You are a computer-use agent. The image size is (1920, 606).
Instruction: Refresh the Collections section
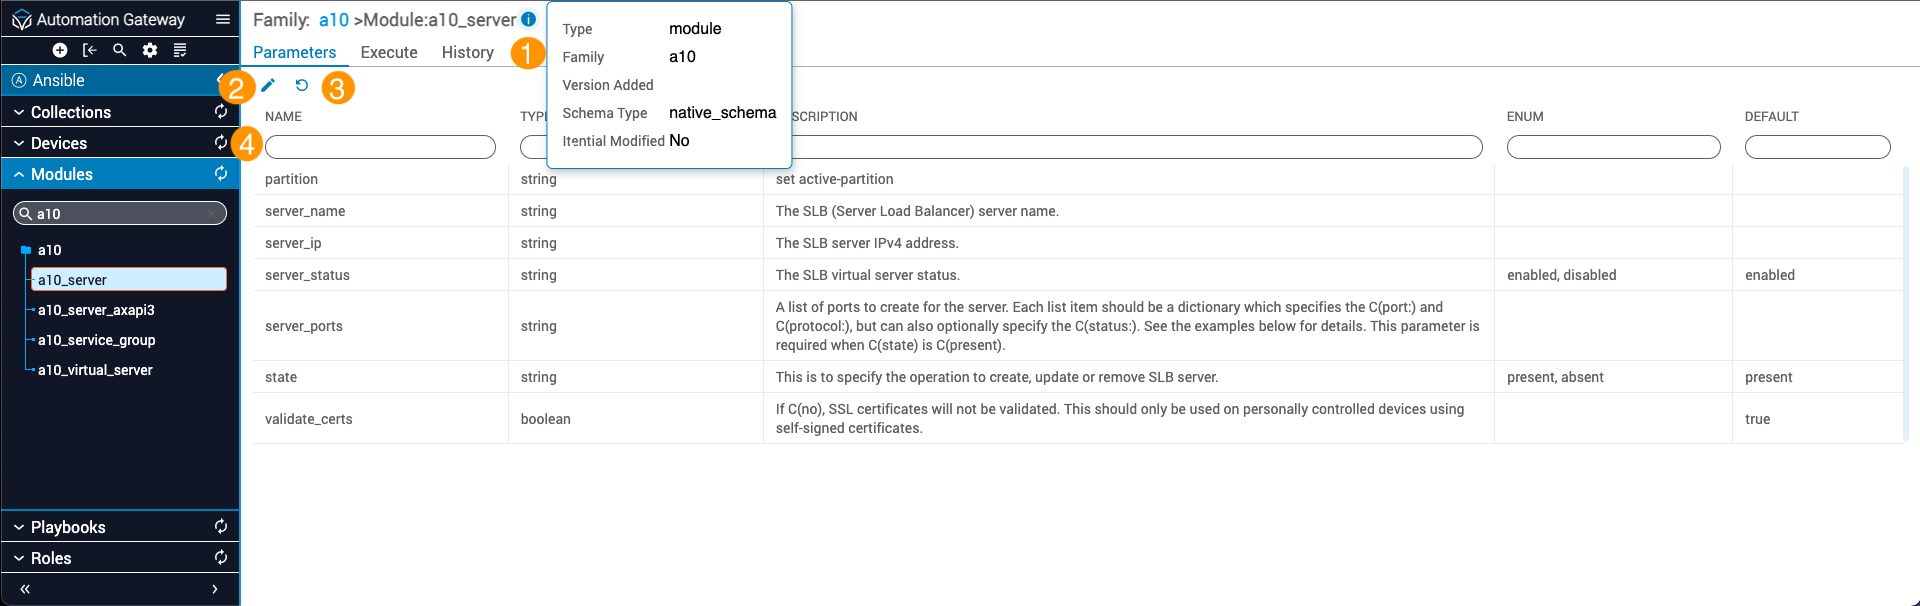pyautogui.click(x=221, y=112)
